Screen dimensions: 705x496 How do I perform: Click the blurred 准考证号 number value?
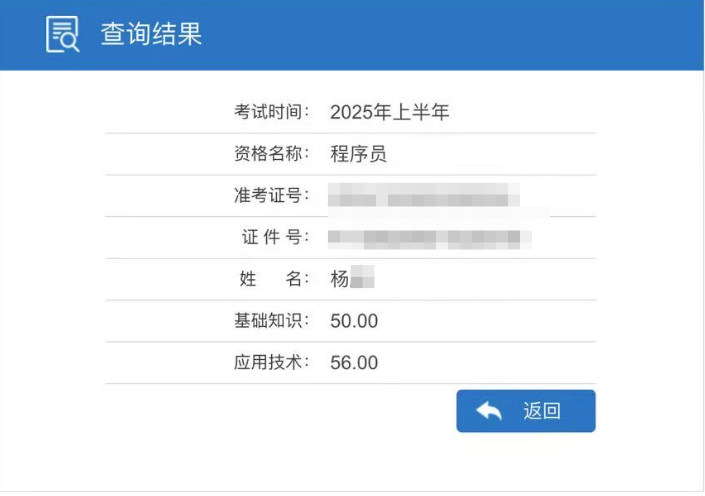(424, 195)
